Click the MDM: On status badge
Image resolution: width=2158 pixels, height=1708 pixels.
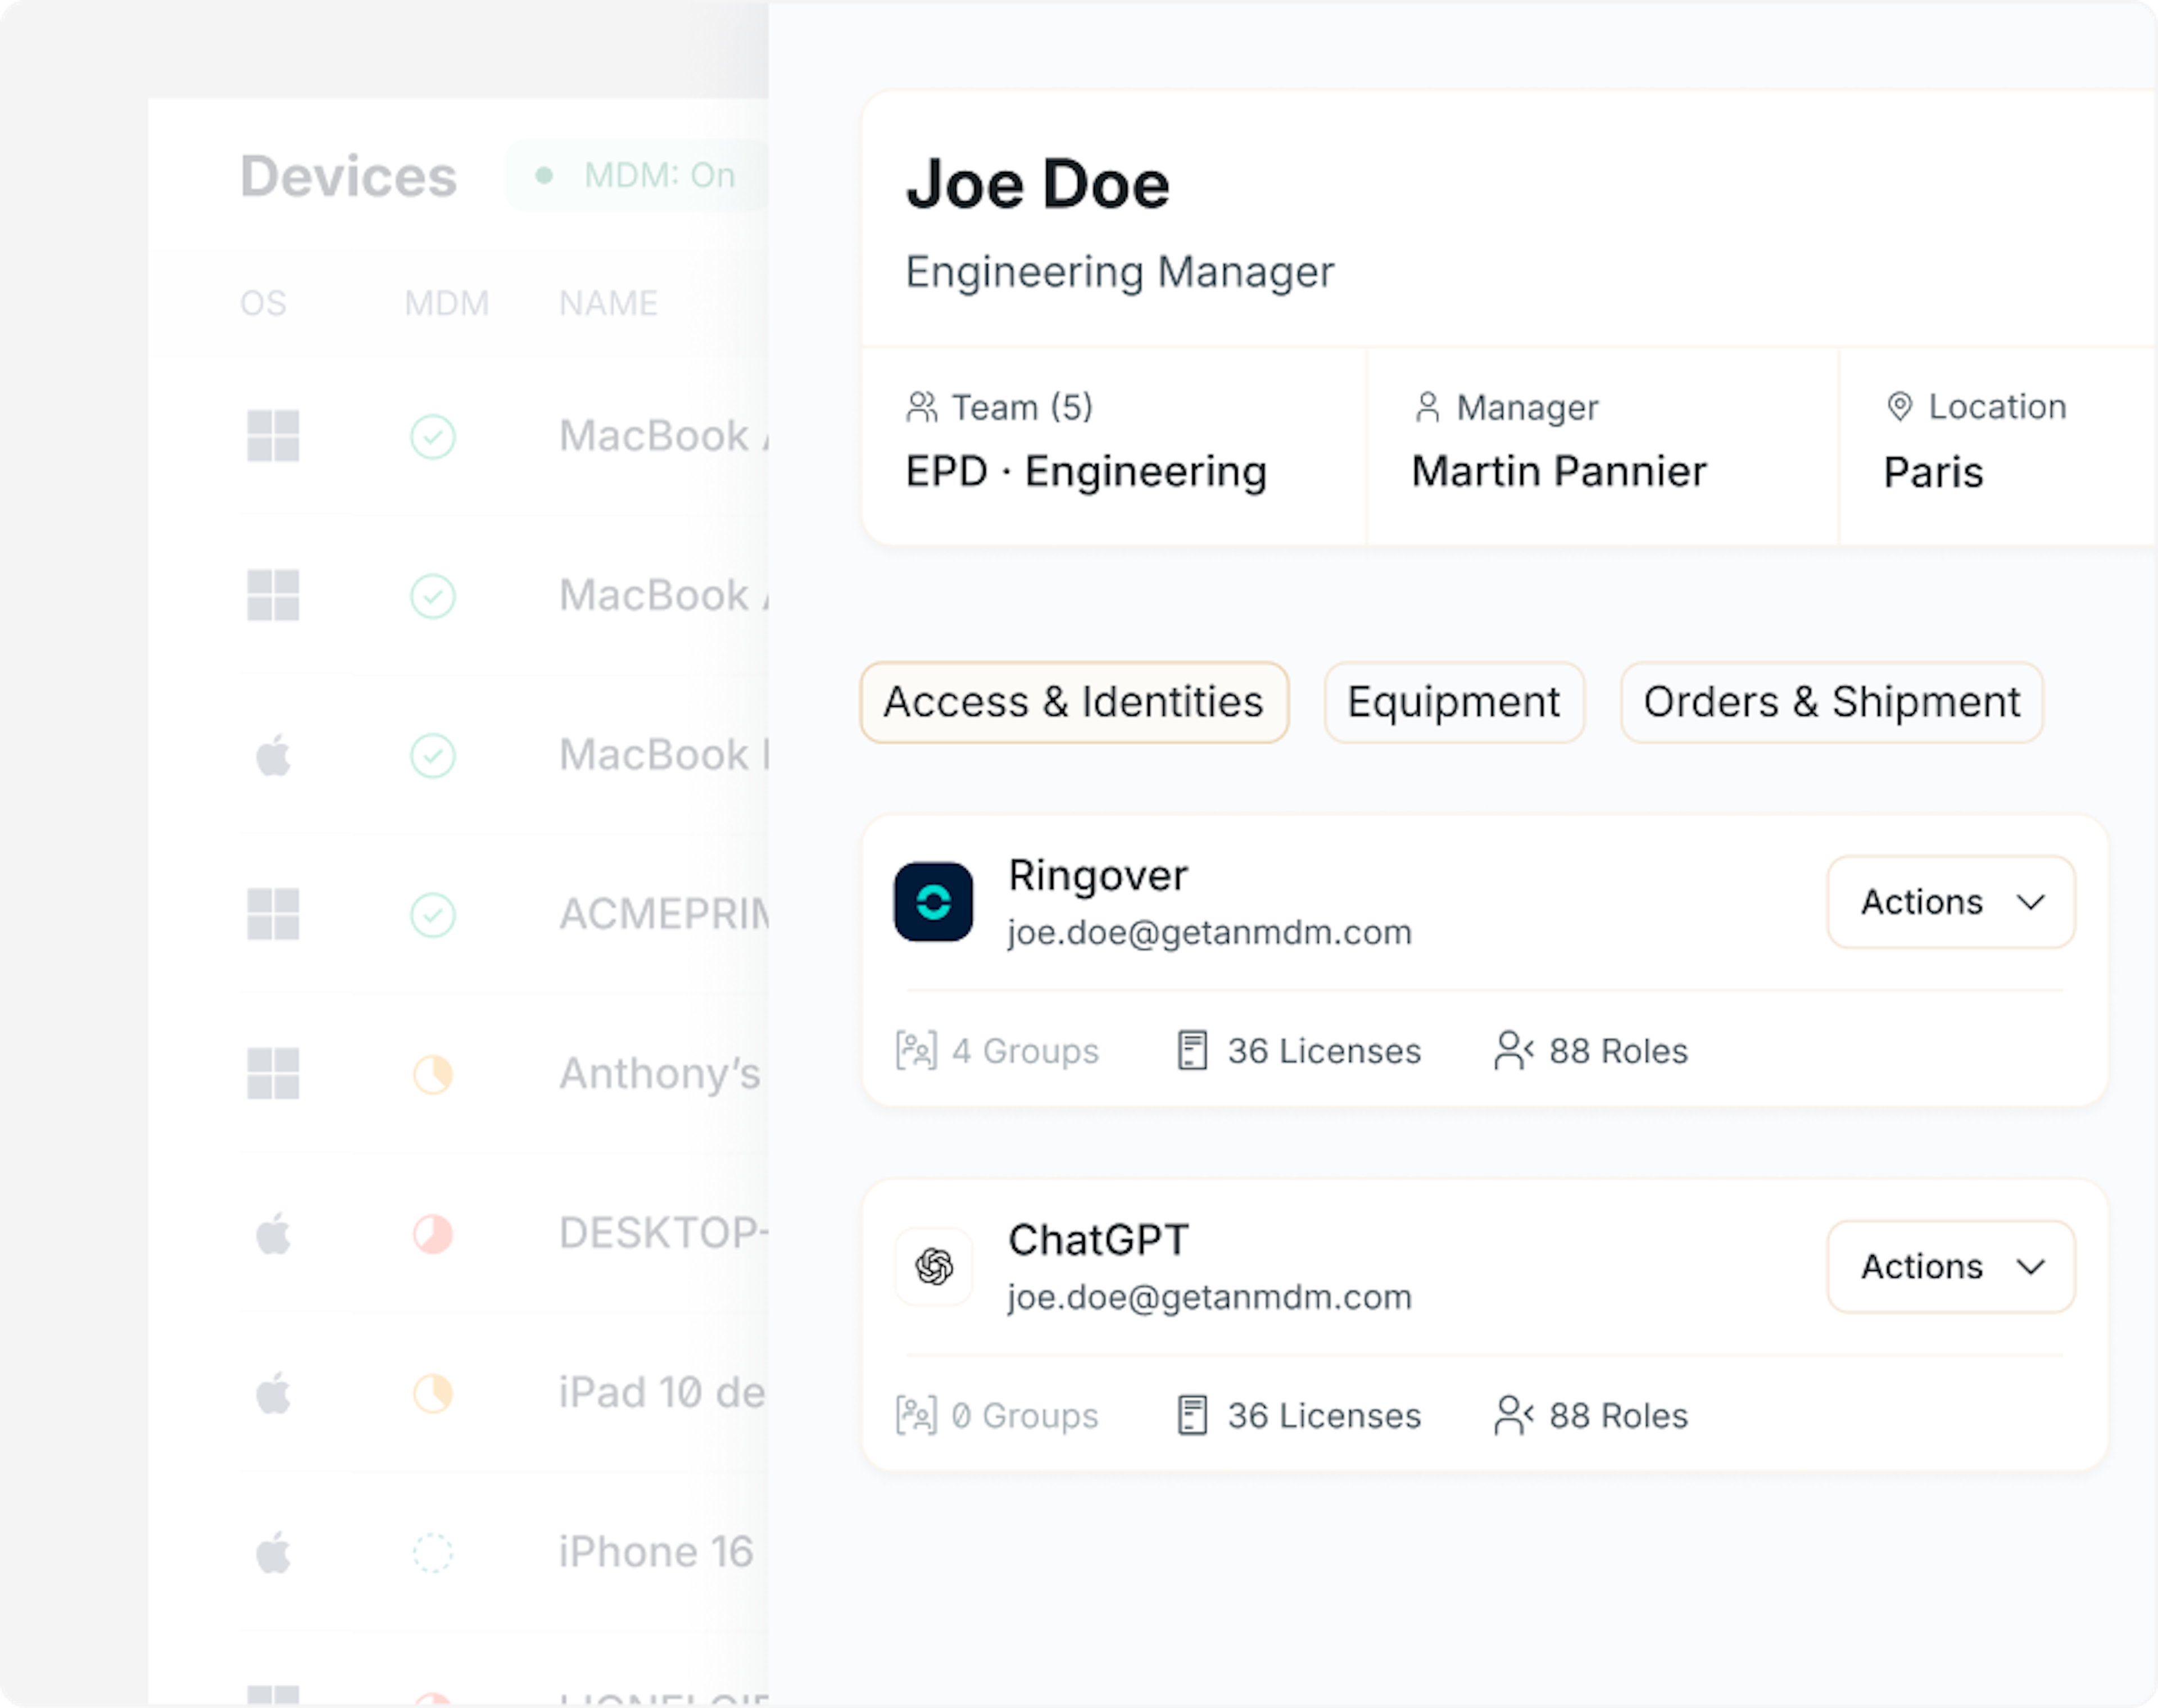637,176
